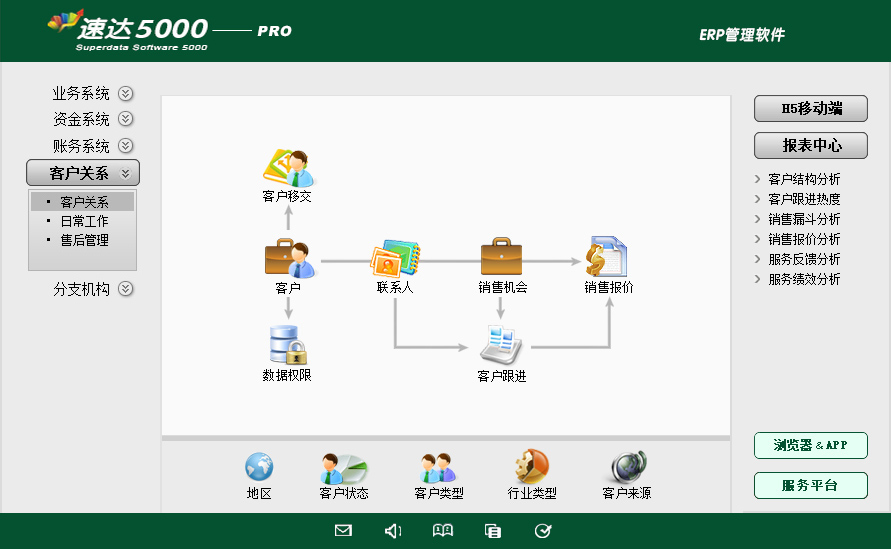The height and width of the screenshot is (549, 891).
Task: Open the 服务反馈分析 report link
Action: 803,259
